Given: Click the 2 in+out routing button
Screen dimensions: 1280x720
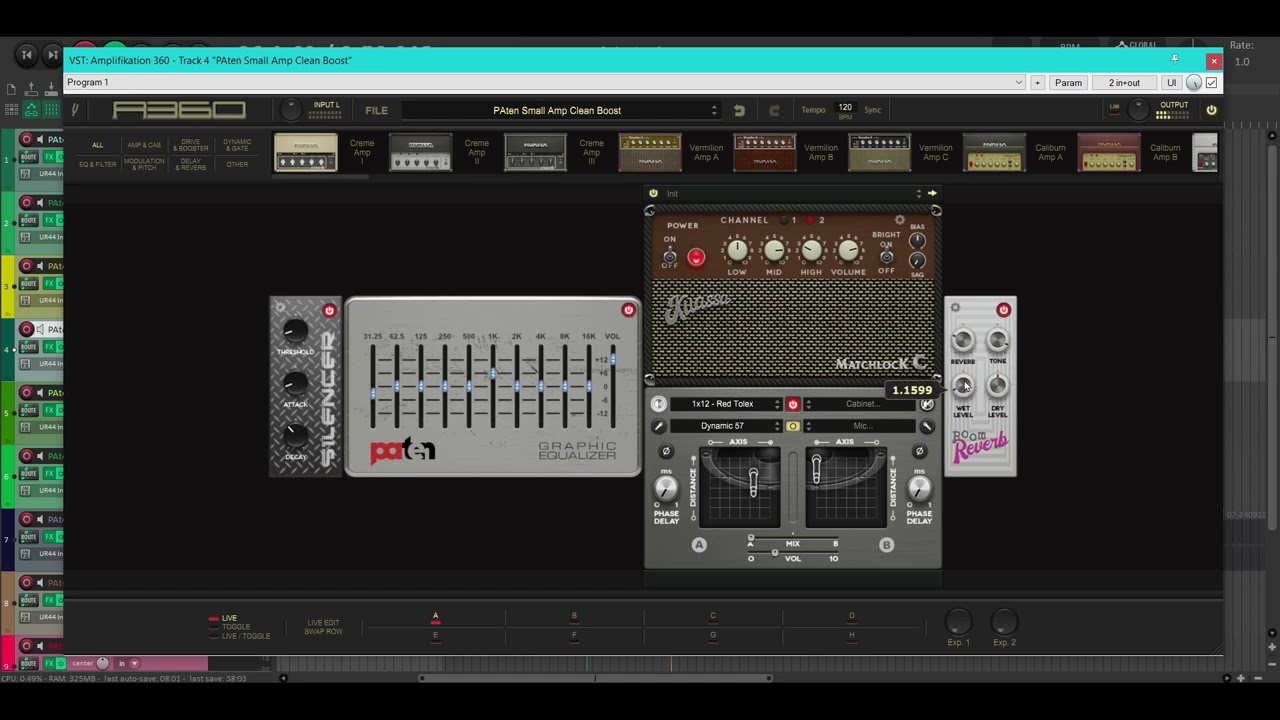Looking at the screenshot, I should click(1124, 83).
